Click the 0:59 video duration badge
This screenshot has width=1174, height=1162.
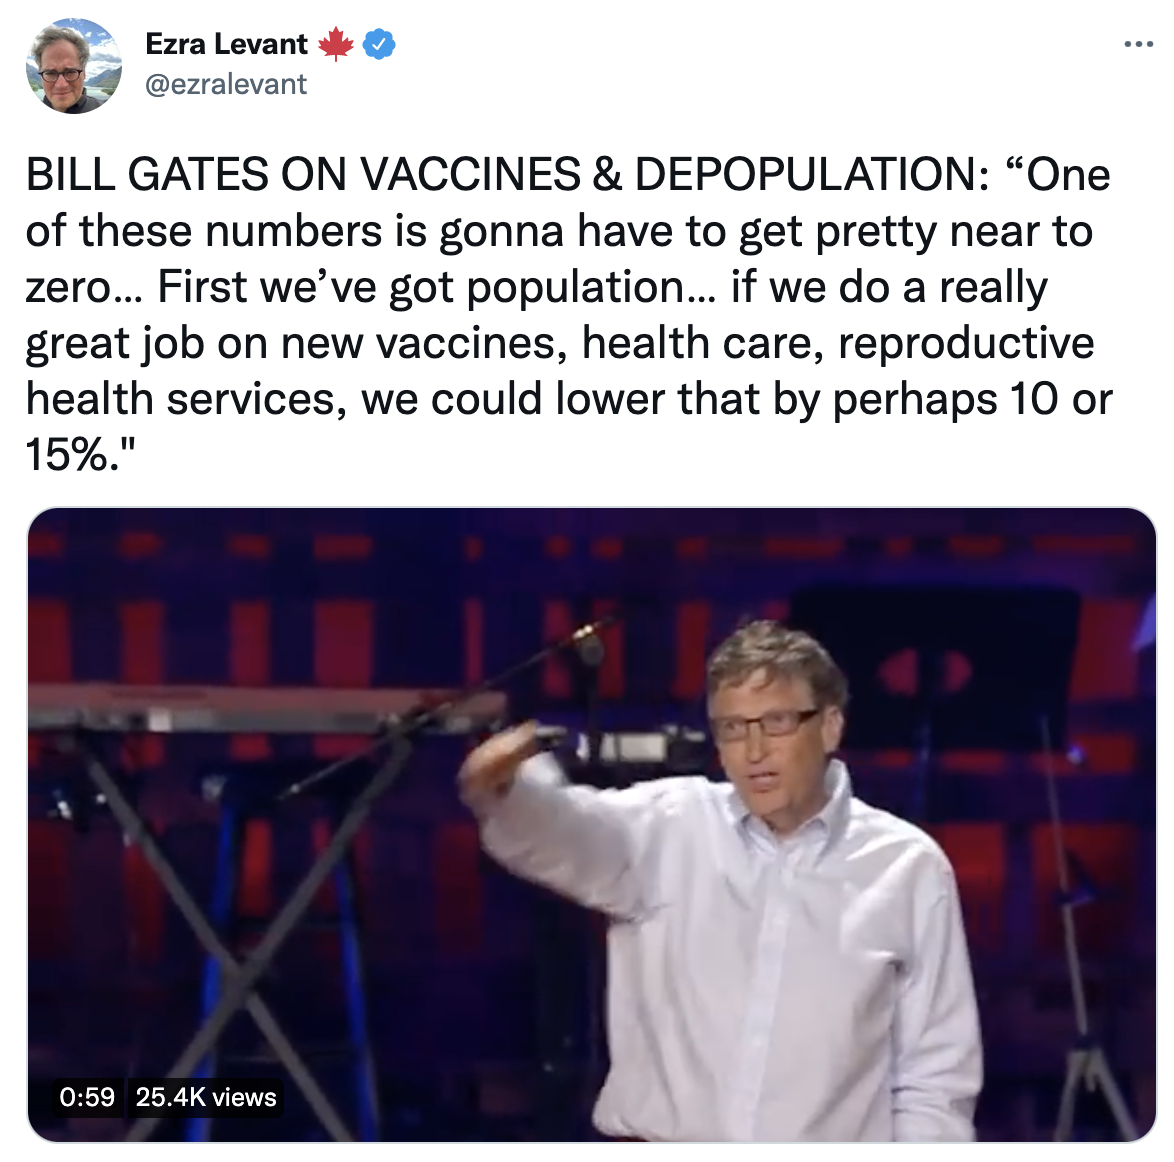point(87,1097)
